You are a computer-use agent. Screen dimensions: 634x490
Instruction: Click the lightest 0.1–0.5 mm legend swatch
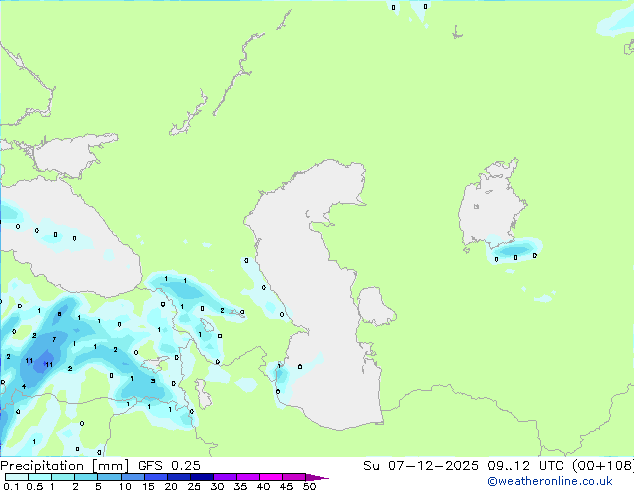tap(17, 477)
